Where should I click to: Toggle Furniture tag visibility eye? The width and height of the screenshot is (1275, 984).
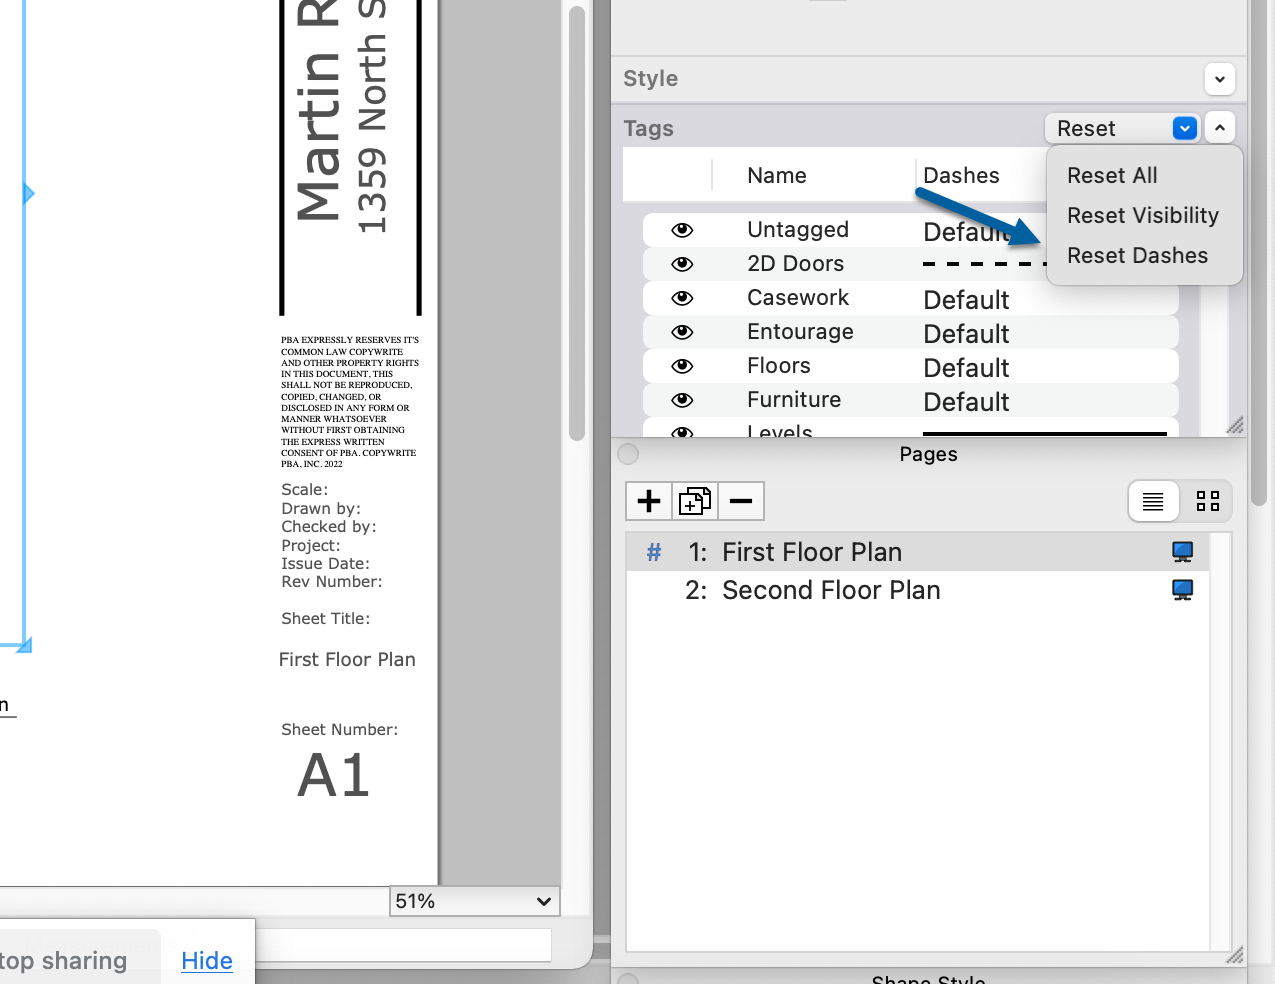click(682, 400)
